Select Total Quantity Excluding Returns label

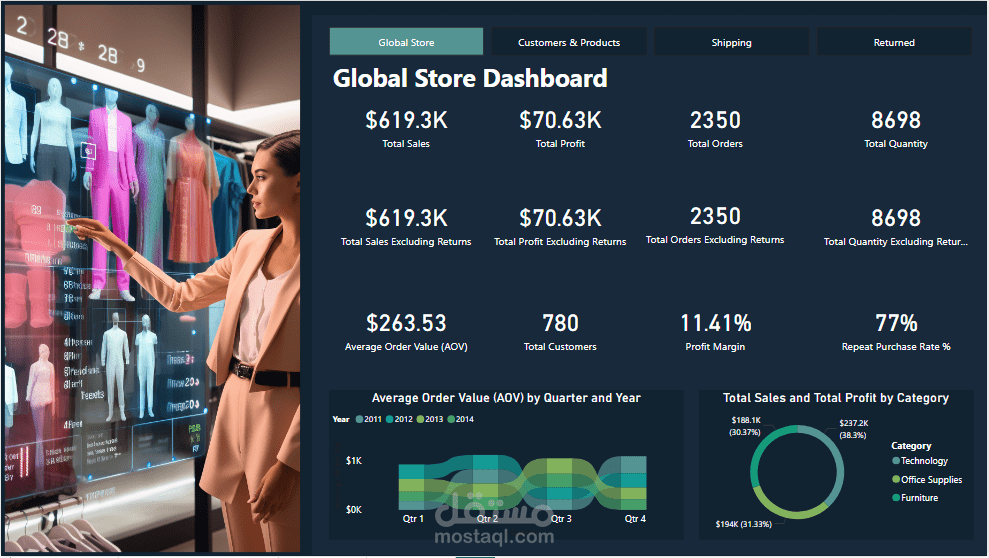(x=896, y=241)
